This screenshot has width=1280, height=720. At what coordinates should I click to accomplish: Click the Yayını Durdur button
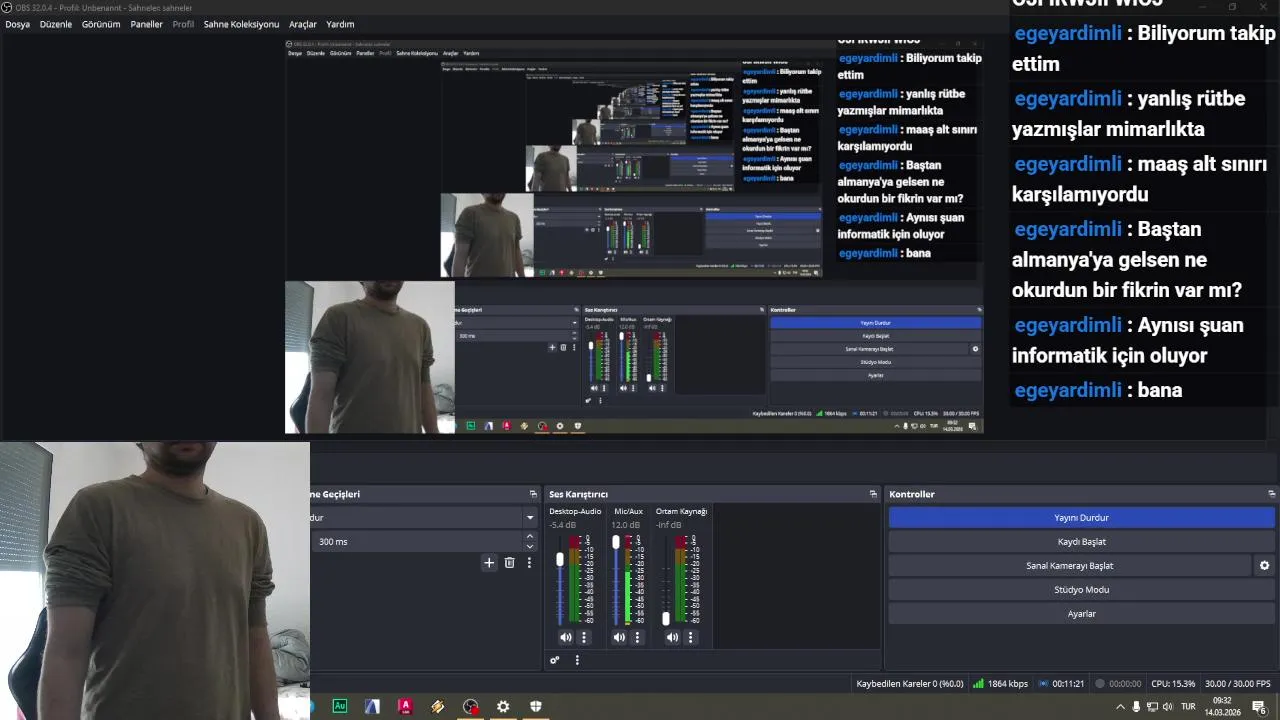tap(1081, 517)
